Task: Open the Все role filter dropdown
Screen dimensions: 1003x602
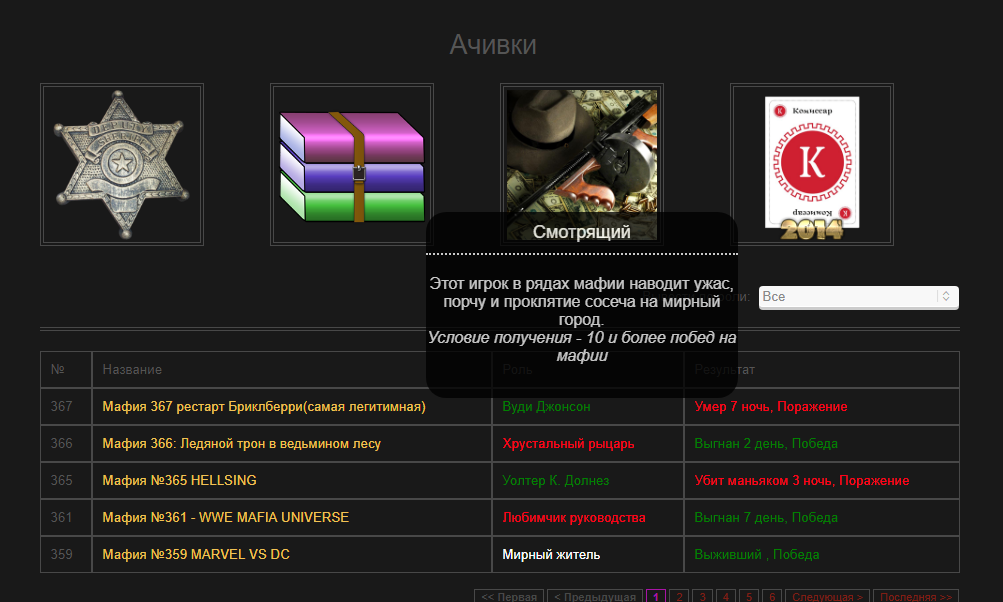Action: point(858,297)
